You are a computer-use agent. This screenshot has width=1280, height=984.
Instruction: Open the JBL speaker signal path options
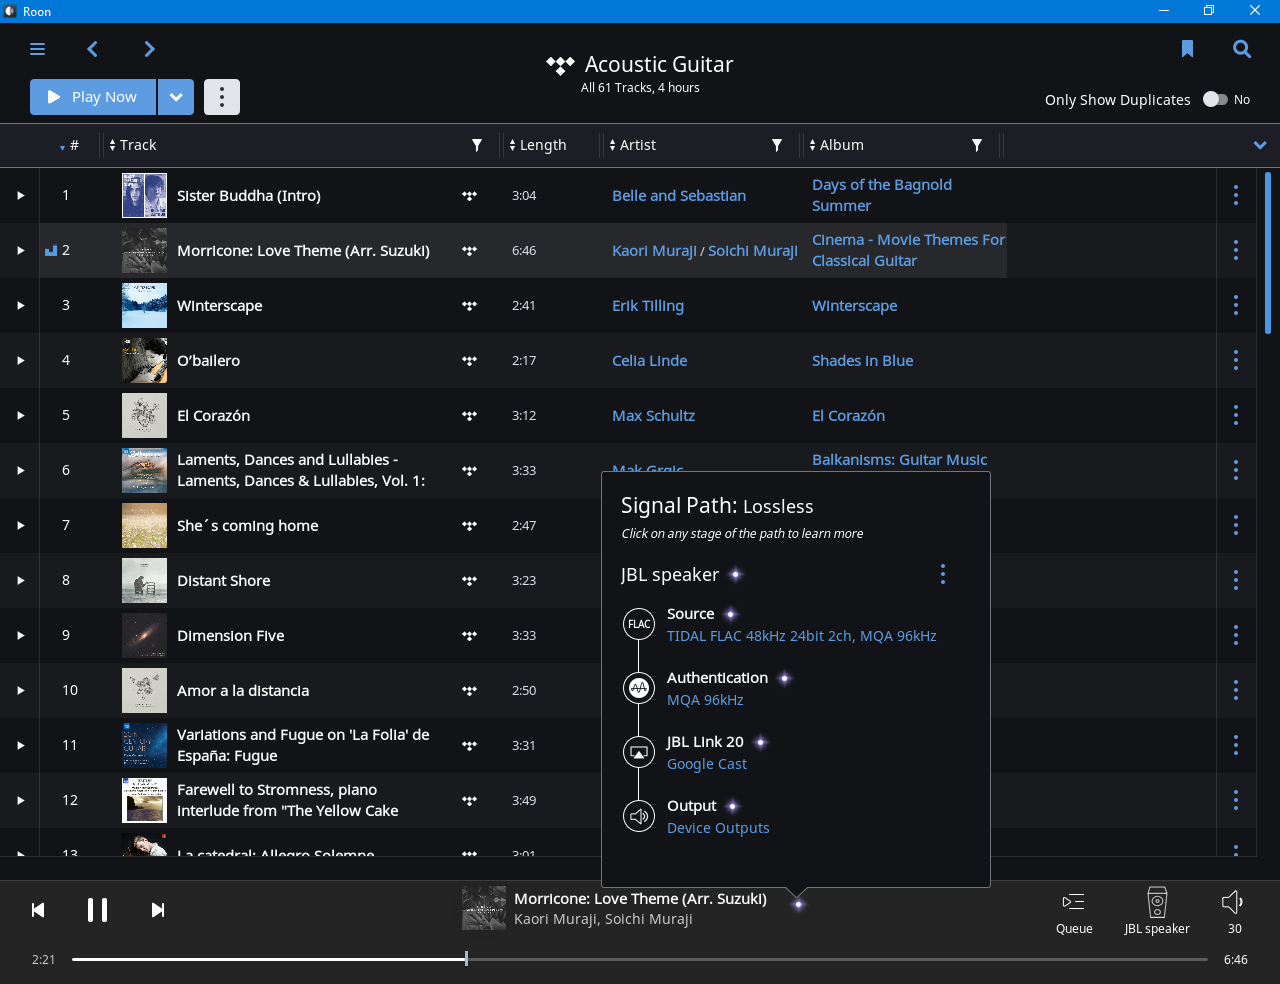(x=943, y=574)
